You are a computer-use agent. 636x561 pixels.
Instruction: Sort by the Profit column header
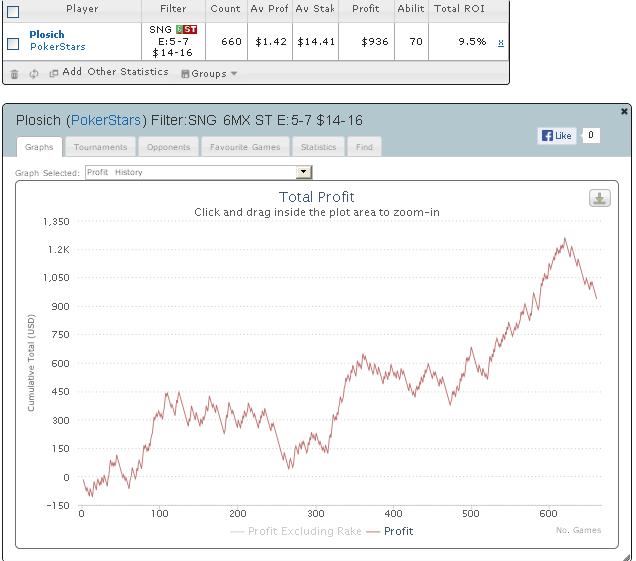365,9
